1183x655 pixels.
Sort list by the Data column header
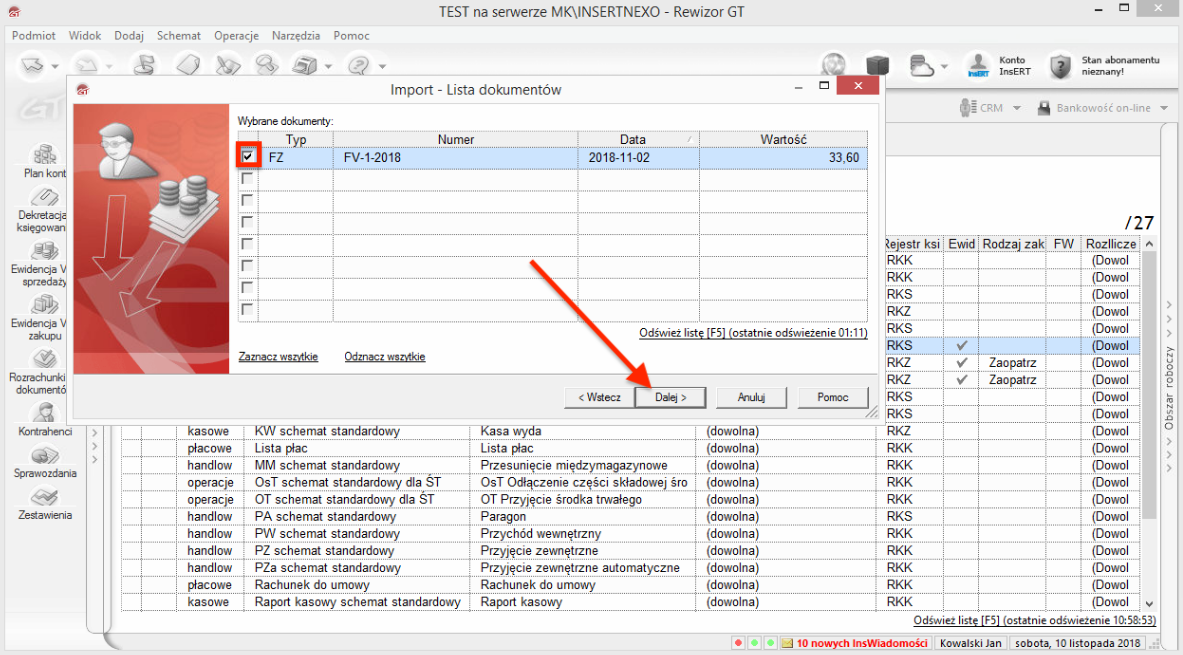coord(632,140)
